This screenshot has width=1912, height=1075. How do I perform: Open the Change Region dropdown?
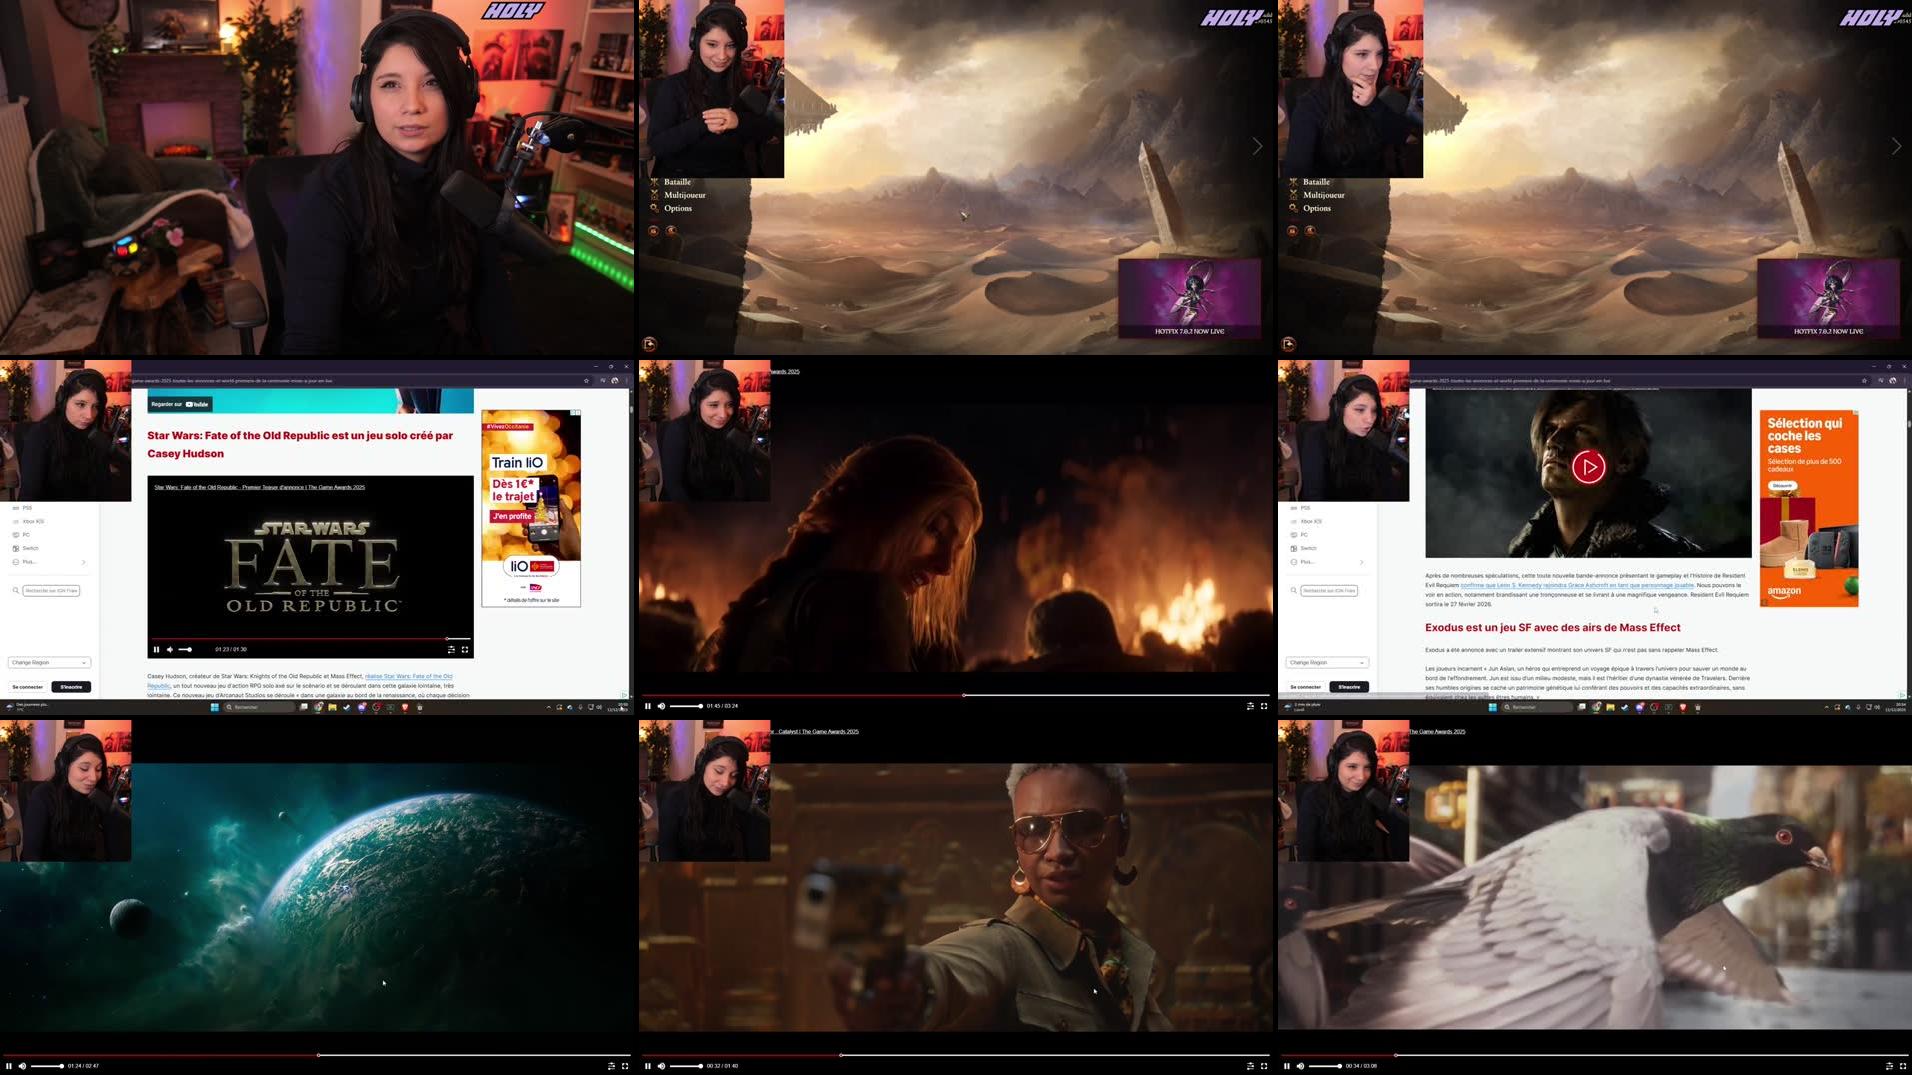pyautogui.click(x=47, y=662)
